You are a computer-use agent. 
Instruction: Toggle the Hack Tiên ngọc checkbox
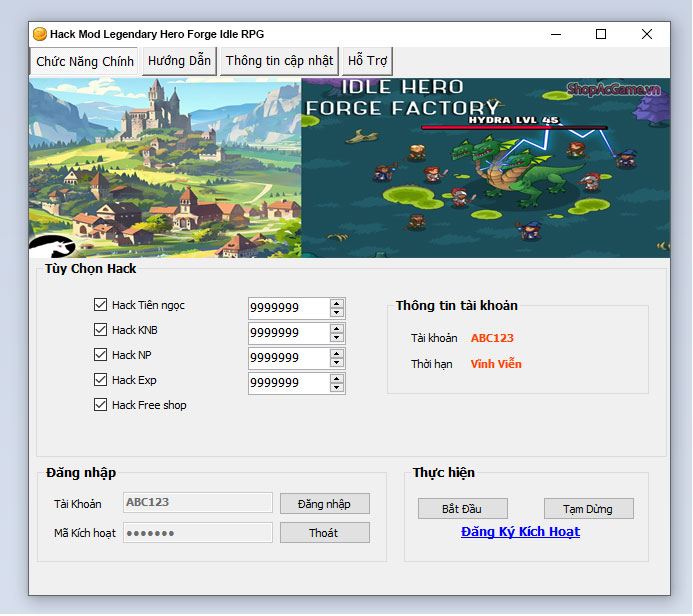(x=100, y=304)
